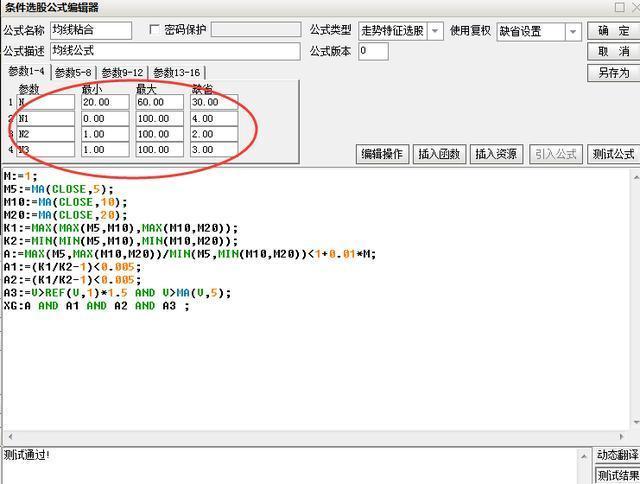The height and width of the screenshot is (484, 640).
Task: Focus the 公式描述 text field
Action: (174, 51)
